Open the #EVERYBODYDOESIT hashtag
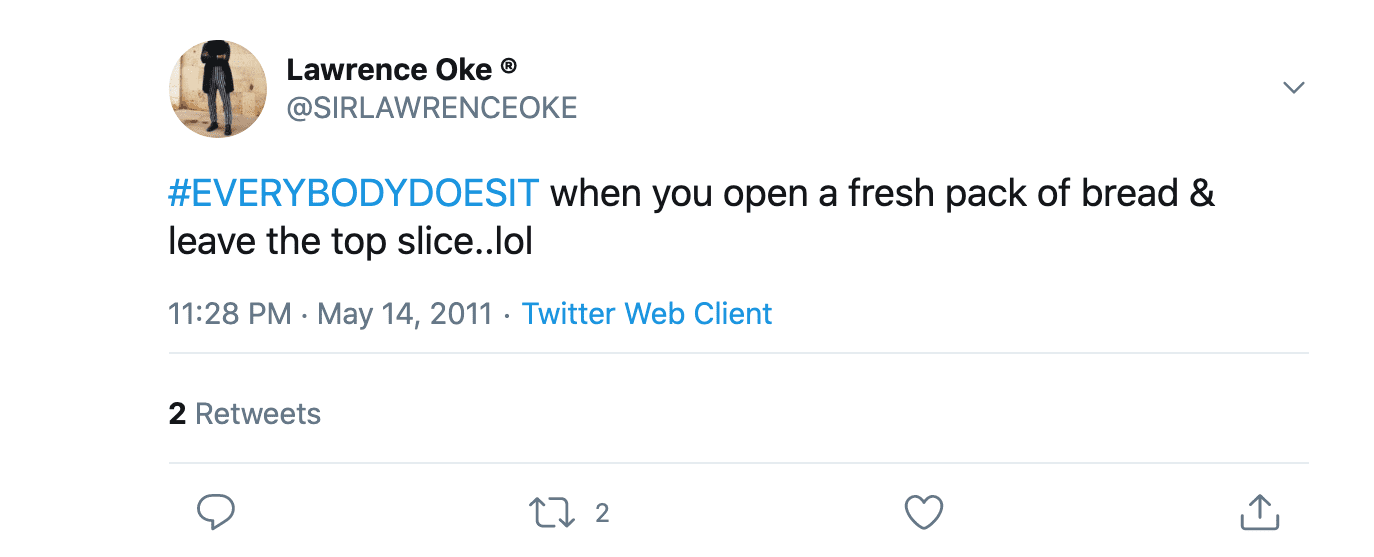The image size is (1374, 557). (x=354, y=193)
